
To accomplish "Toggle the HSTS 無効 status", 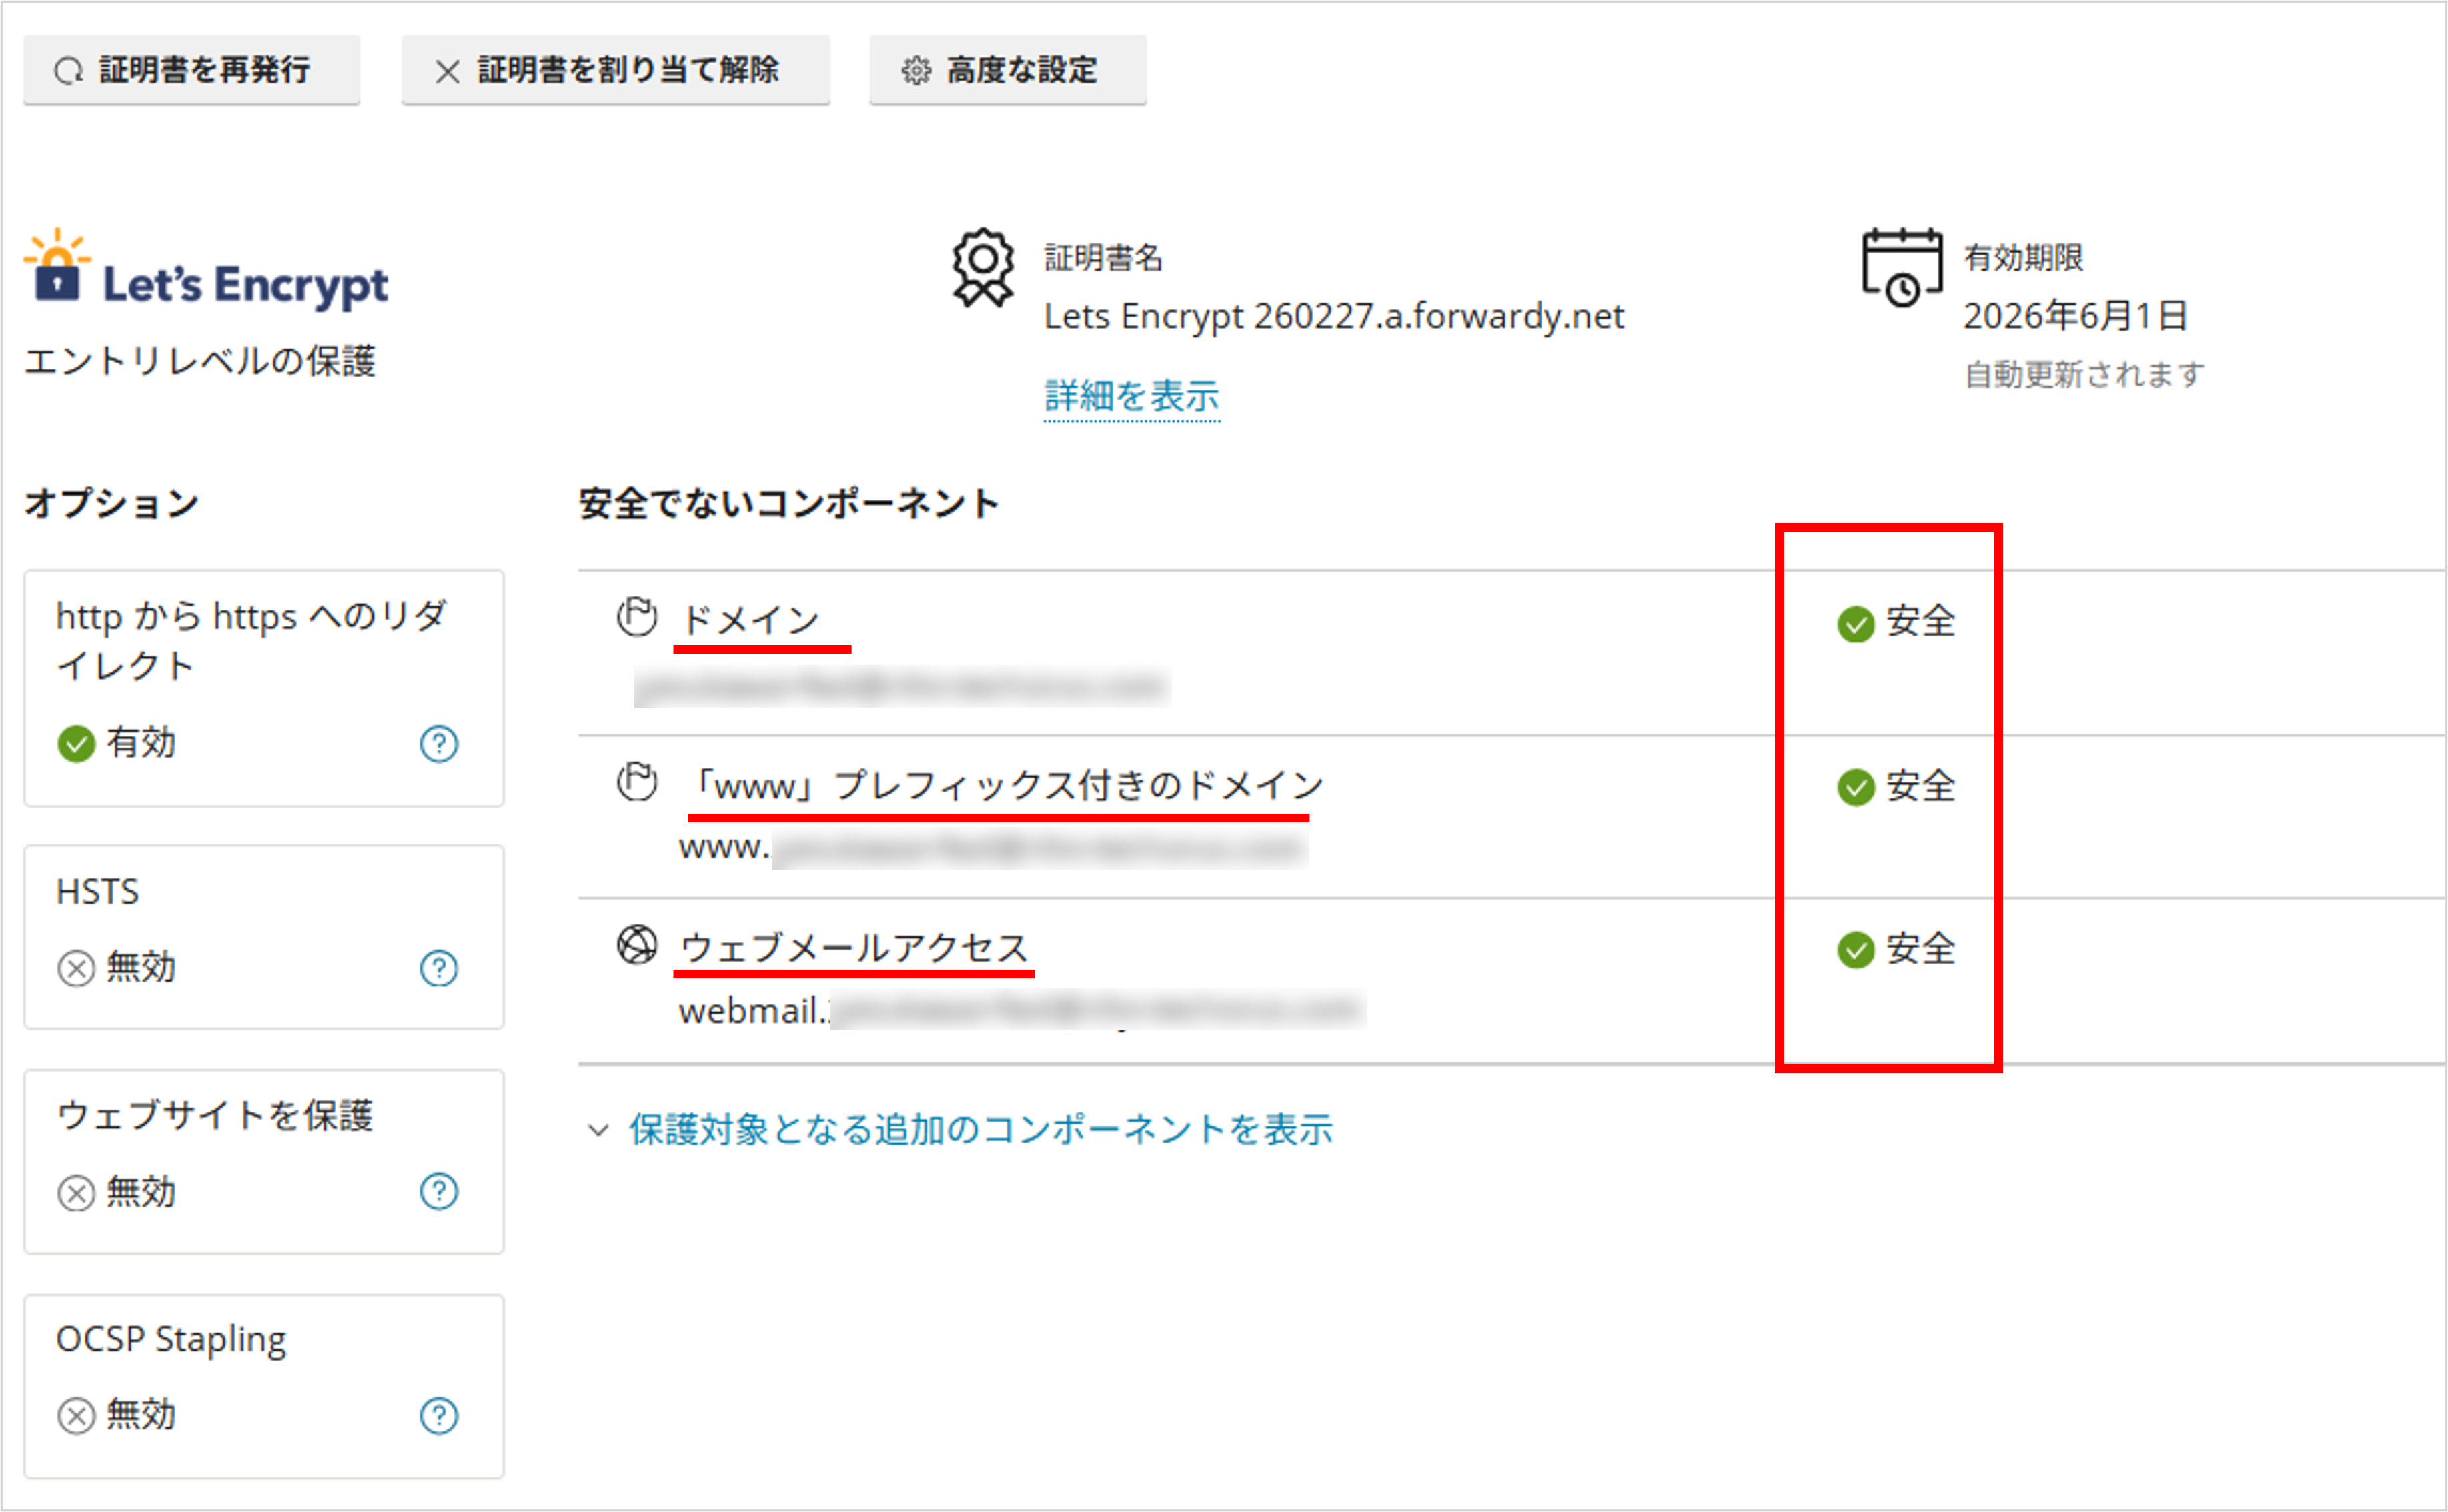I will click(116, 967).
